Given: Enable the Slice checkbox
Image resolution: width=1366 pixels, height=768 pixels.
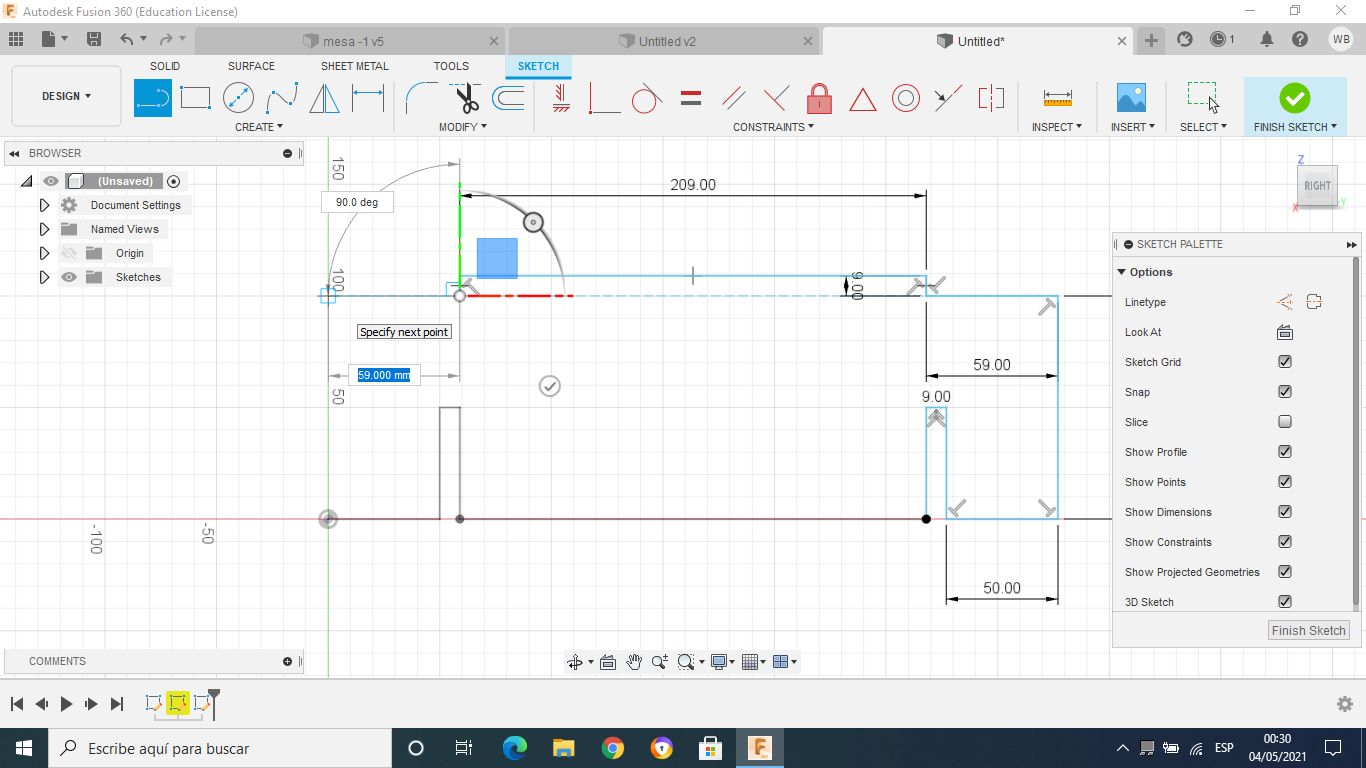Looking at the screenshot, I should [x=1285, y=422].
